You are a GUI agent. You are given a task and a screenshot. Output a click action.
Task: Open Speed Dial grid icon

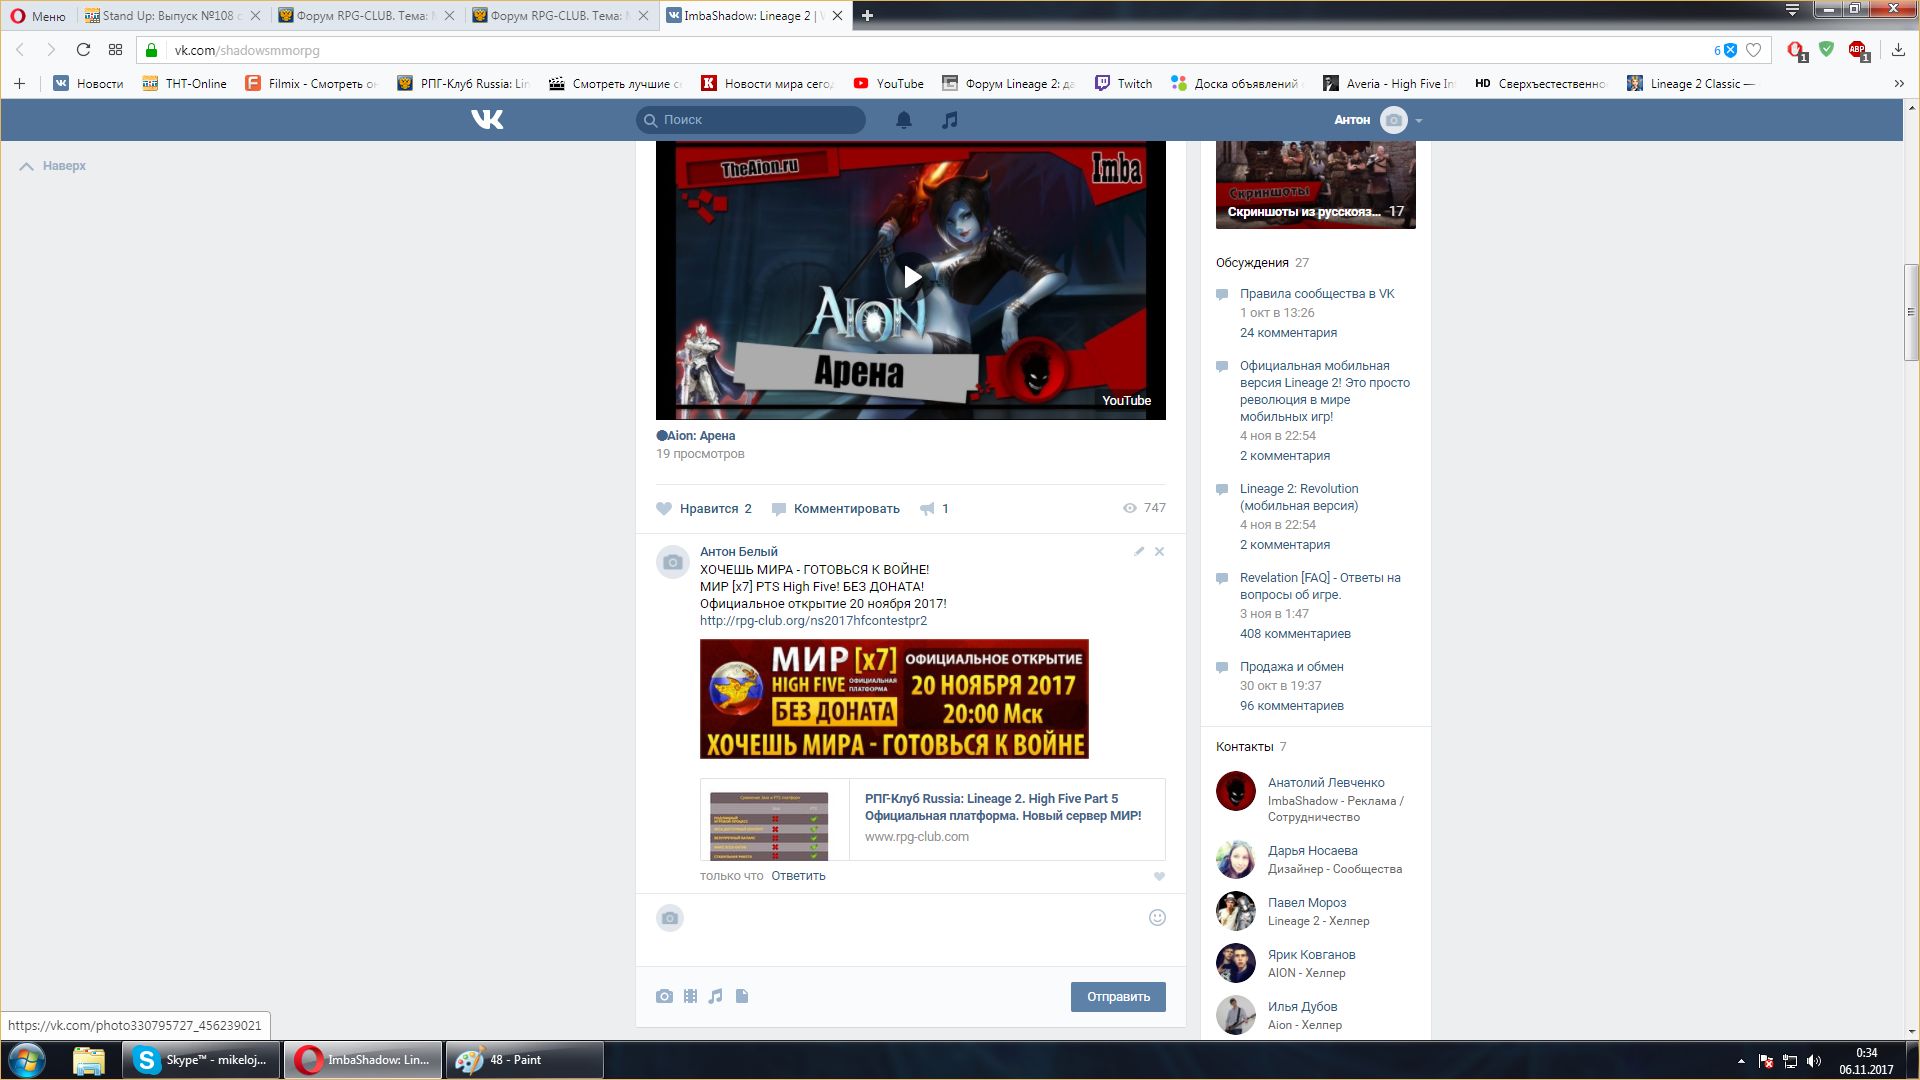(x=116, y=50)
